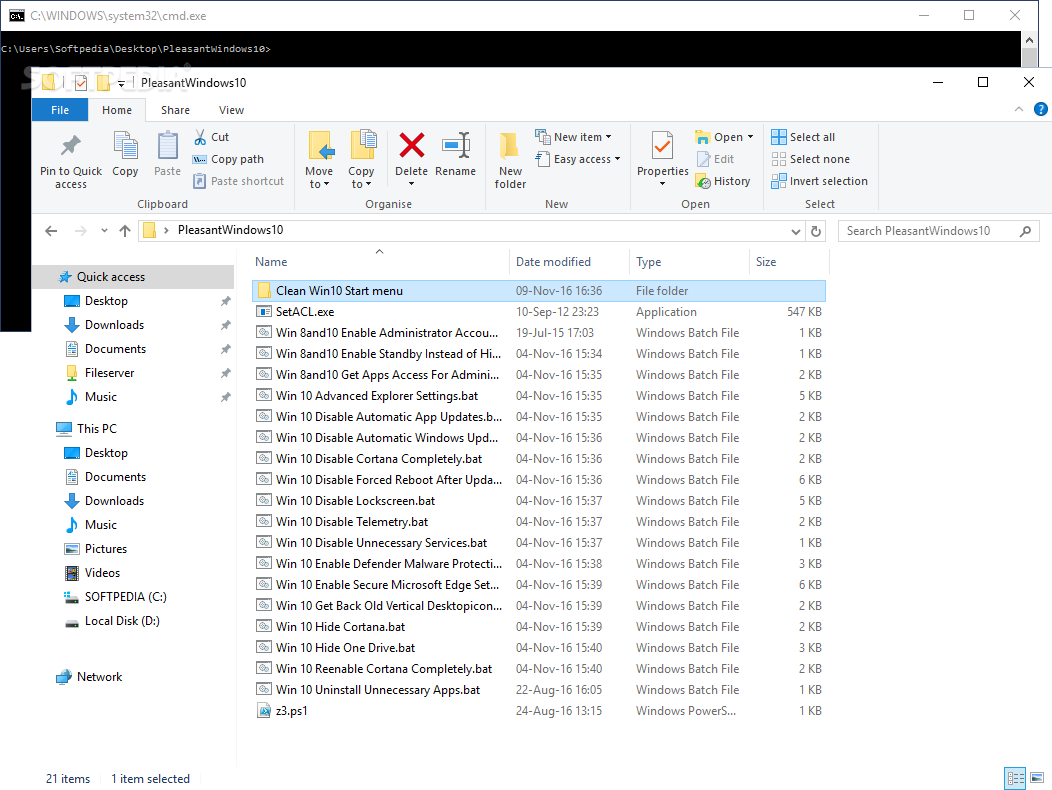The image size is (1052, 790).
Task: Click the Copy ribbon icon
Action: pyautogui.click(x=125, y=146)
